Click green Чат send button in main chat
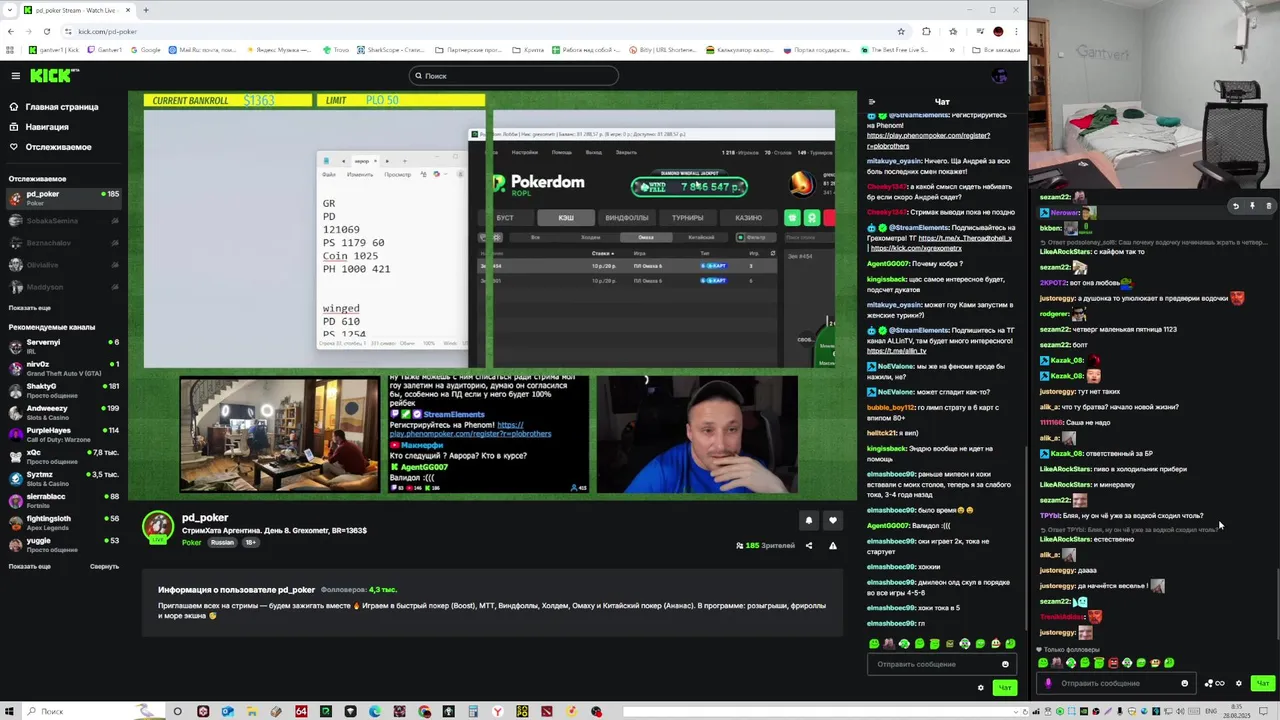Viewport: 1280px width, 720px height. coord(1004,687)
